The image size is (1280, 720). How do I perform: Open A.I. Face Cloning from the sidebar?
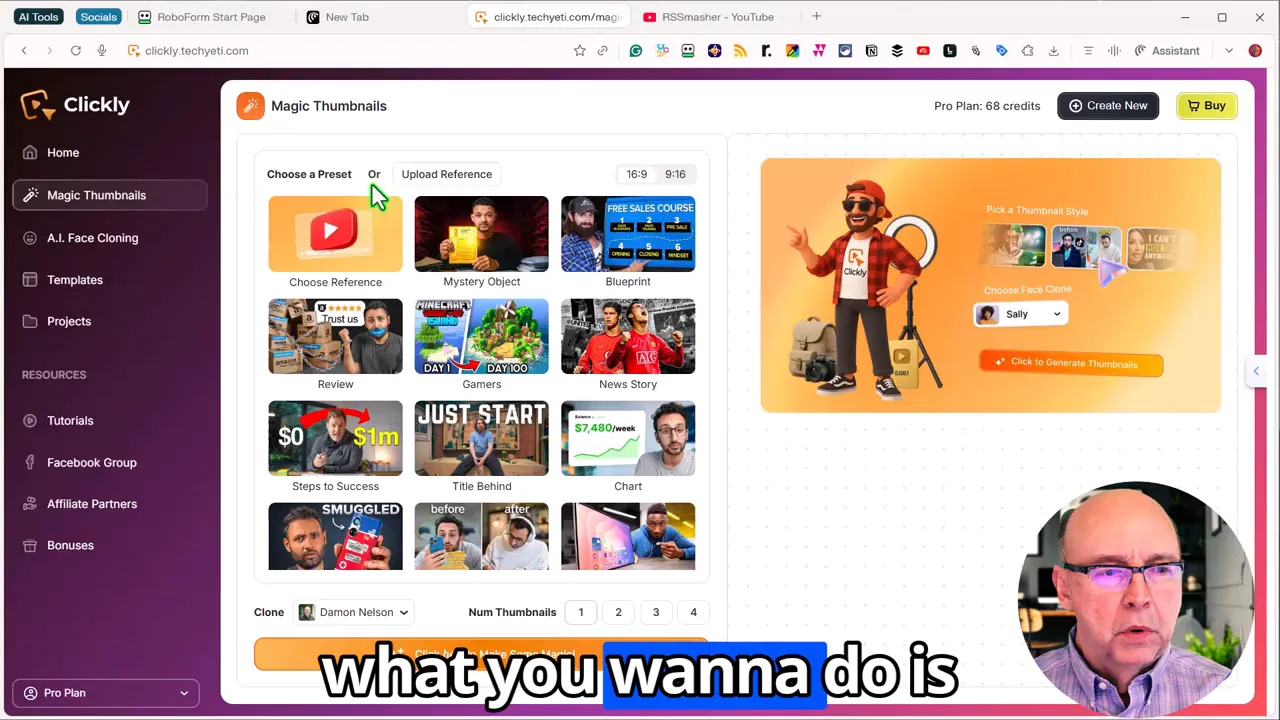pos(30,238)
